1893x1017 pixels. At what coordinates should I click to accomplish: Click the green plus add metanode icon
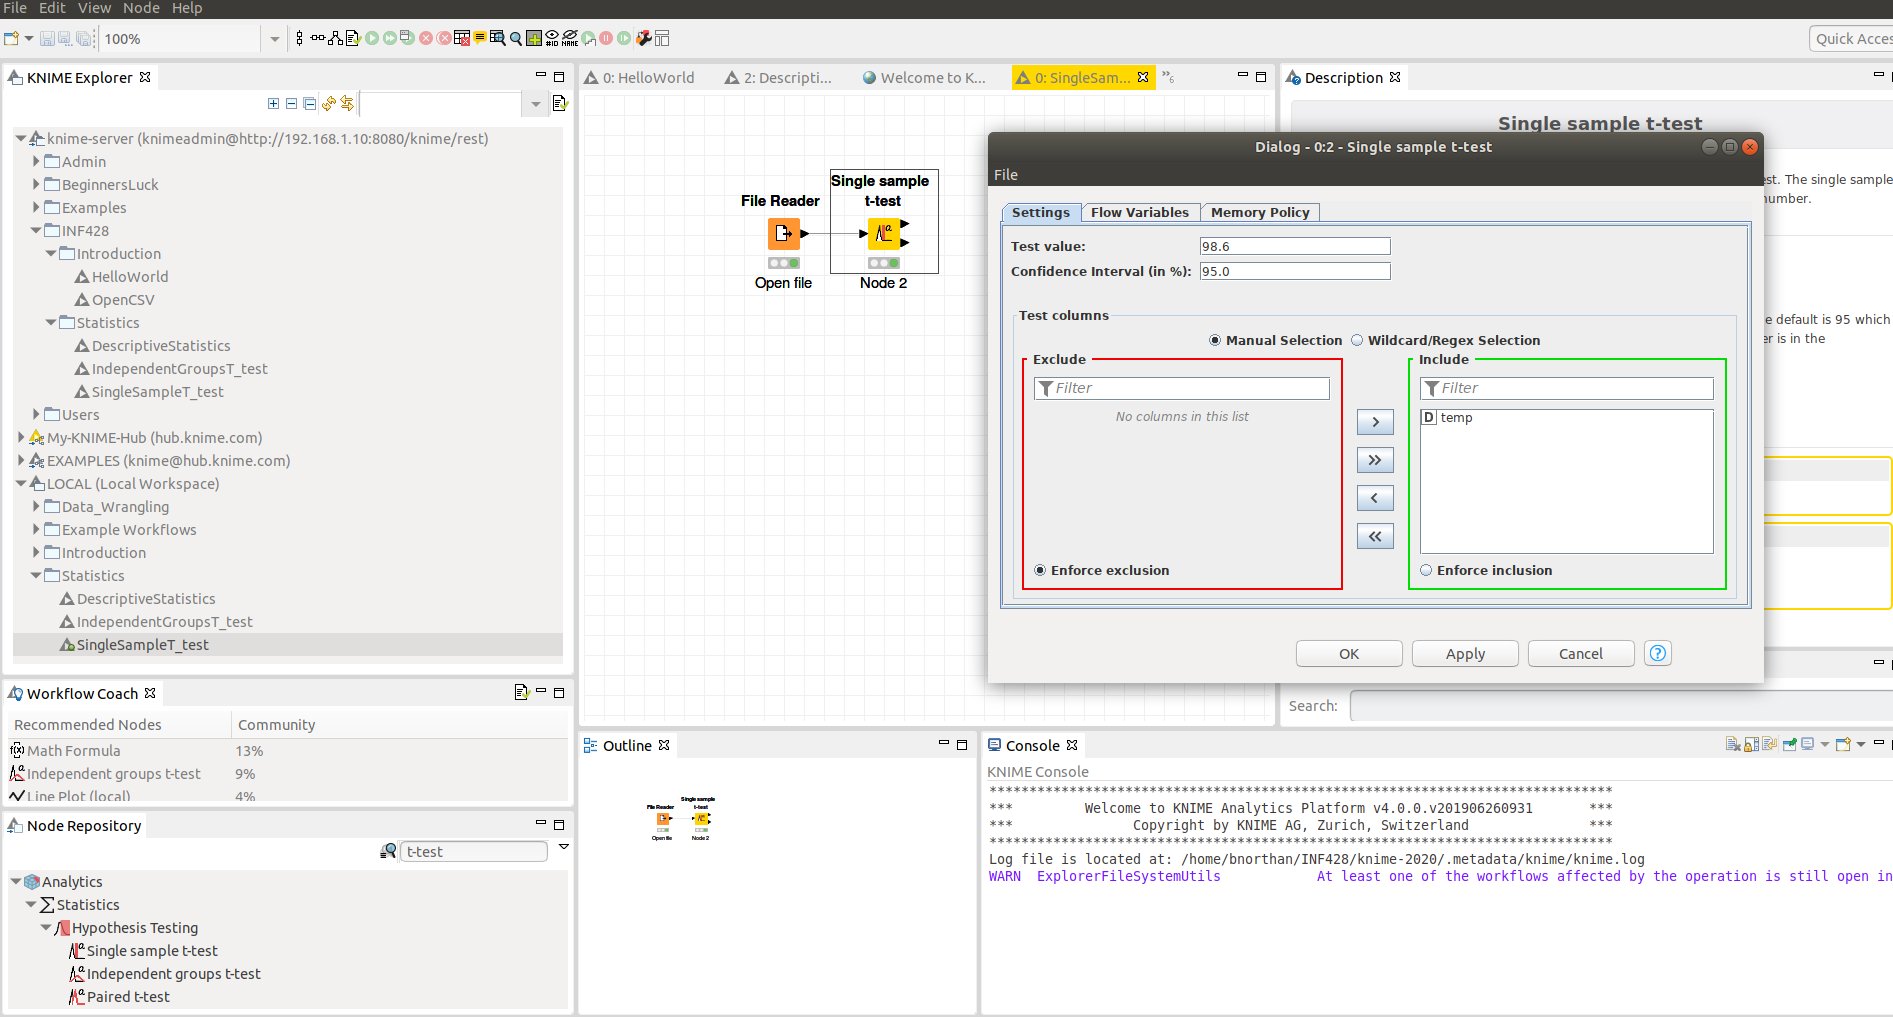(534, 39)
